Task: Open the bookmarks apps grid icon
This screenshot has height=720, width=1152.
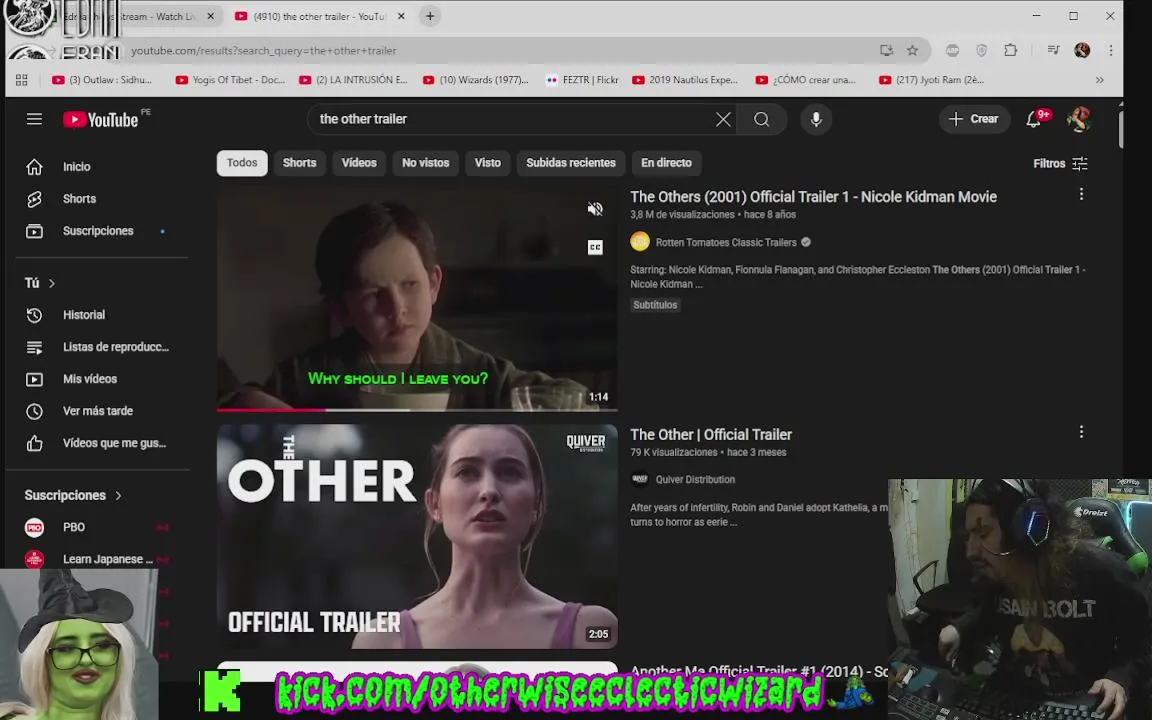Action: [x=21, y=80]
